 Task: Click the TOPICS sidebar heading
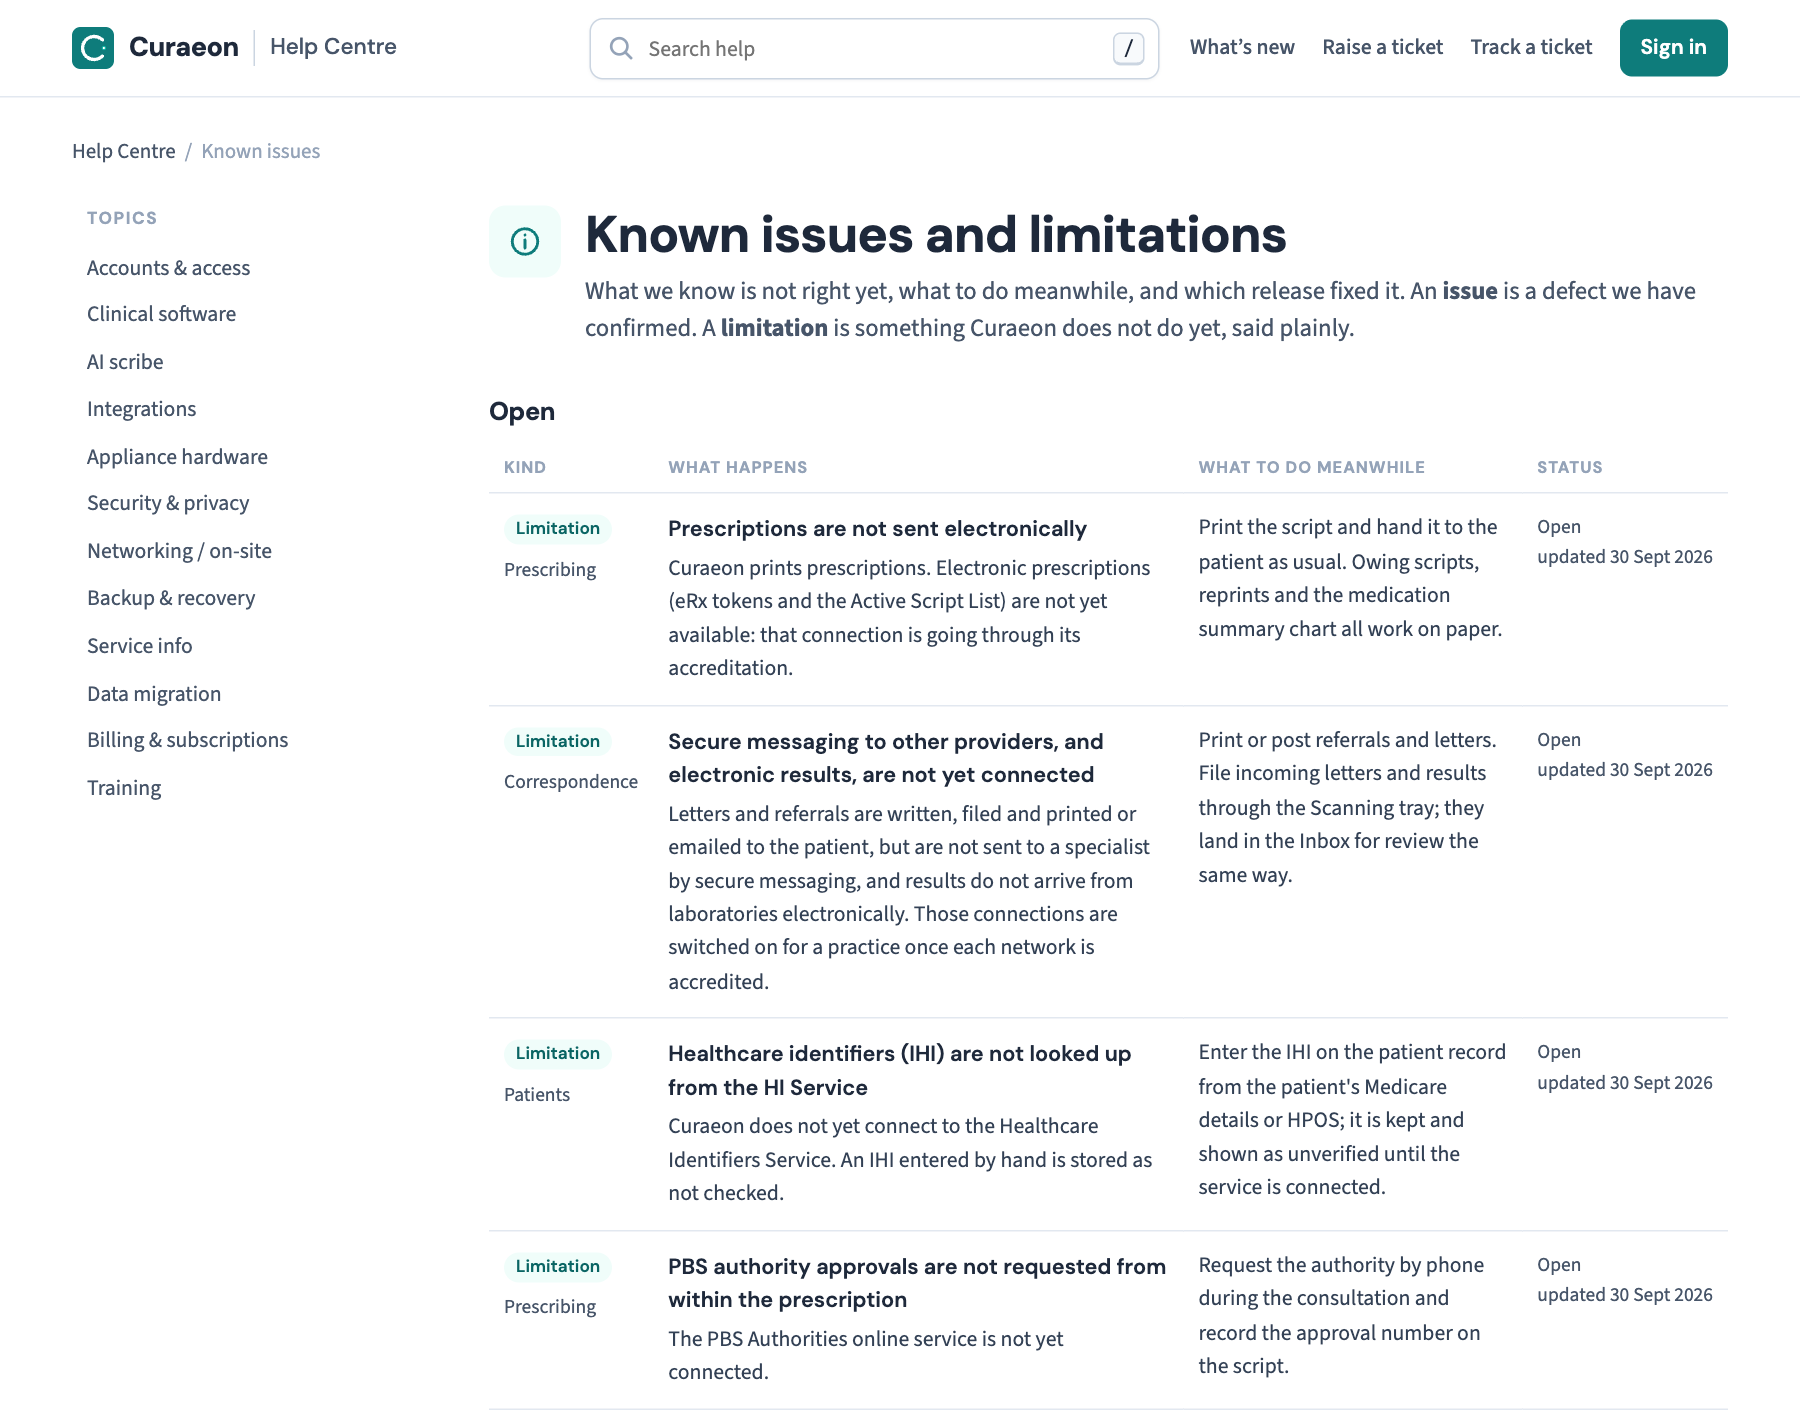pyautogui.click(x=122, y=218)
